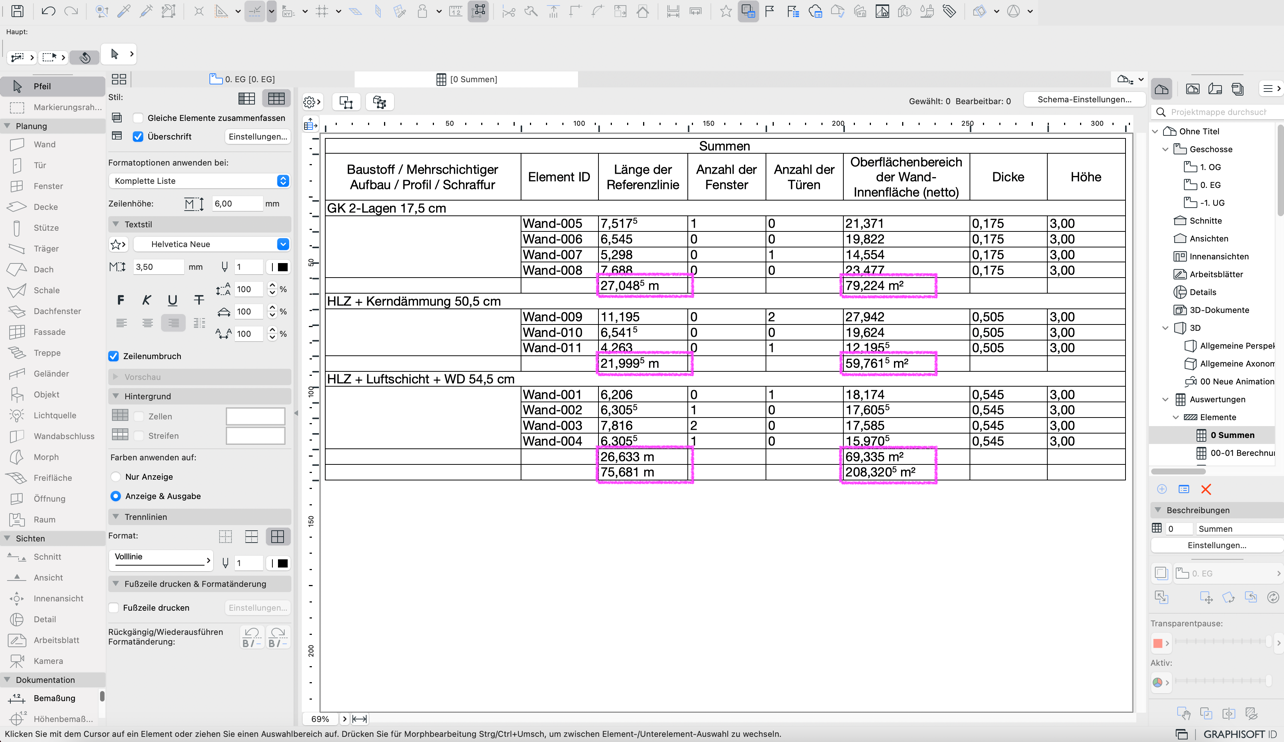Select the Stütze tool
Screen dimensions: 1284x742
pos(52,227)
